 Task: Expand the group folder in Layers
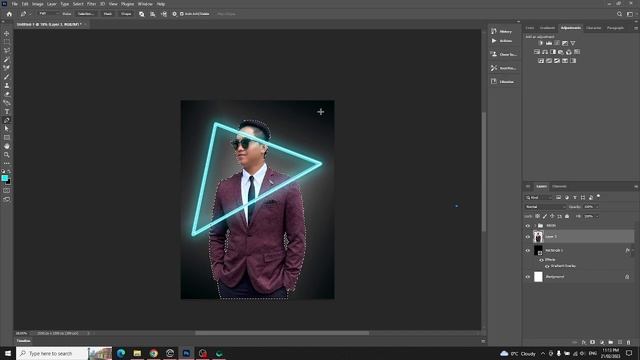(535, 226)
